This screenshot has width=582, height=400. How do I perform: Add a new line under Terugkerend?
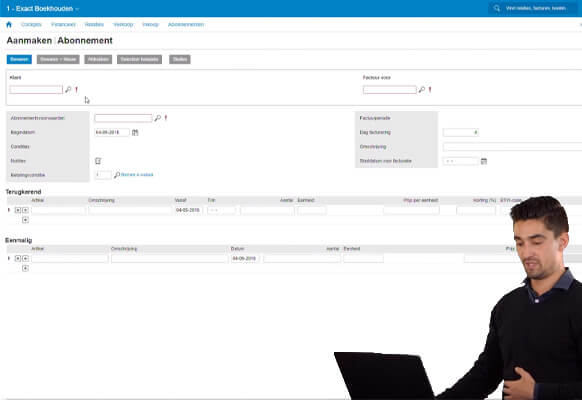[x=25, y=220]
